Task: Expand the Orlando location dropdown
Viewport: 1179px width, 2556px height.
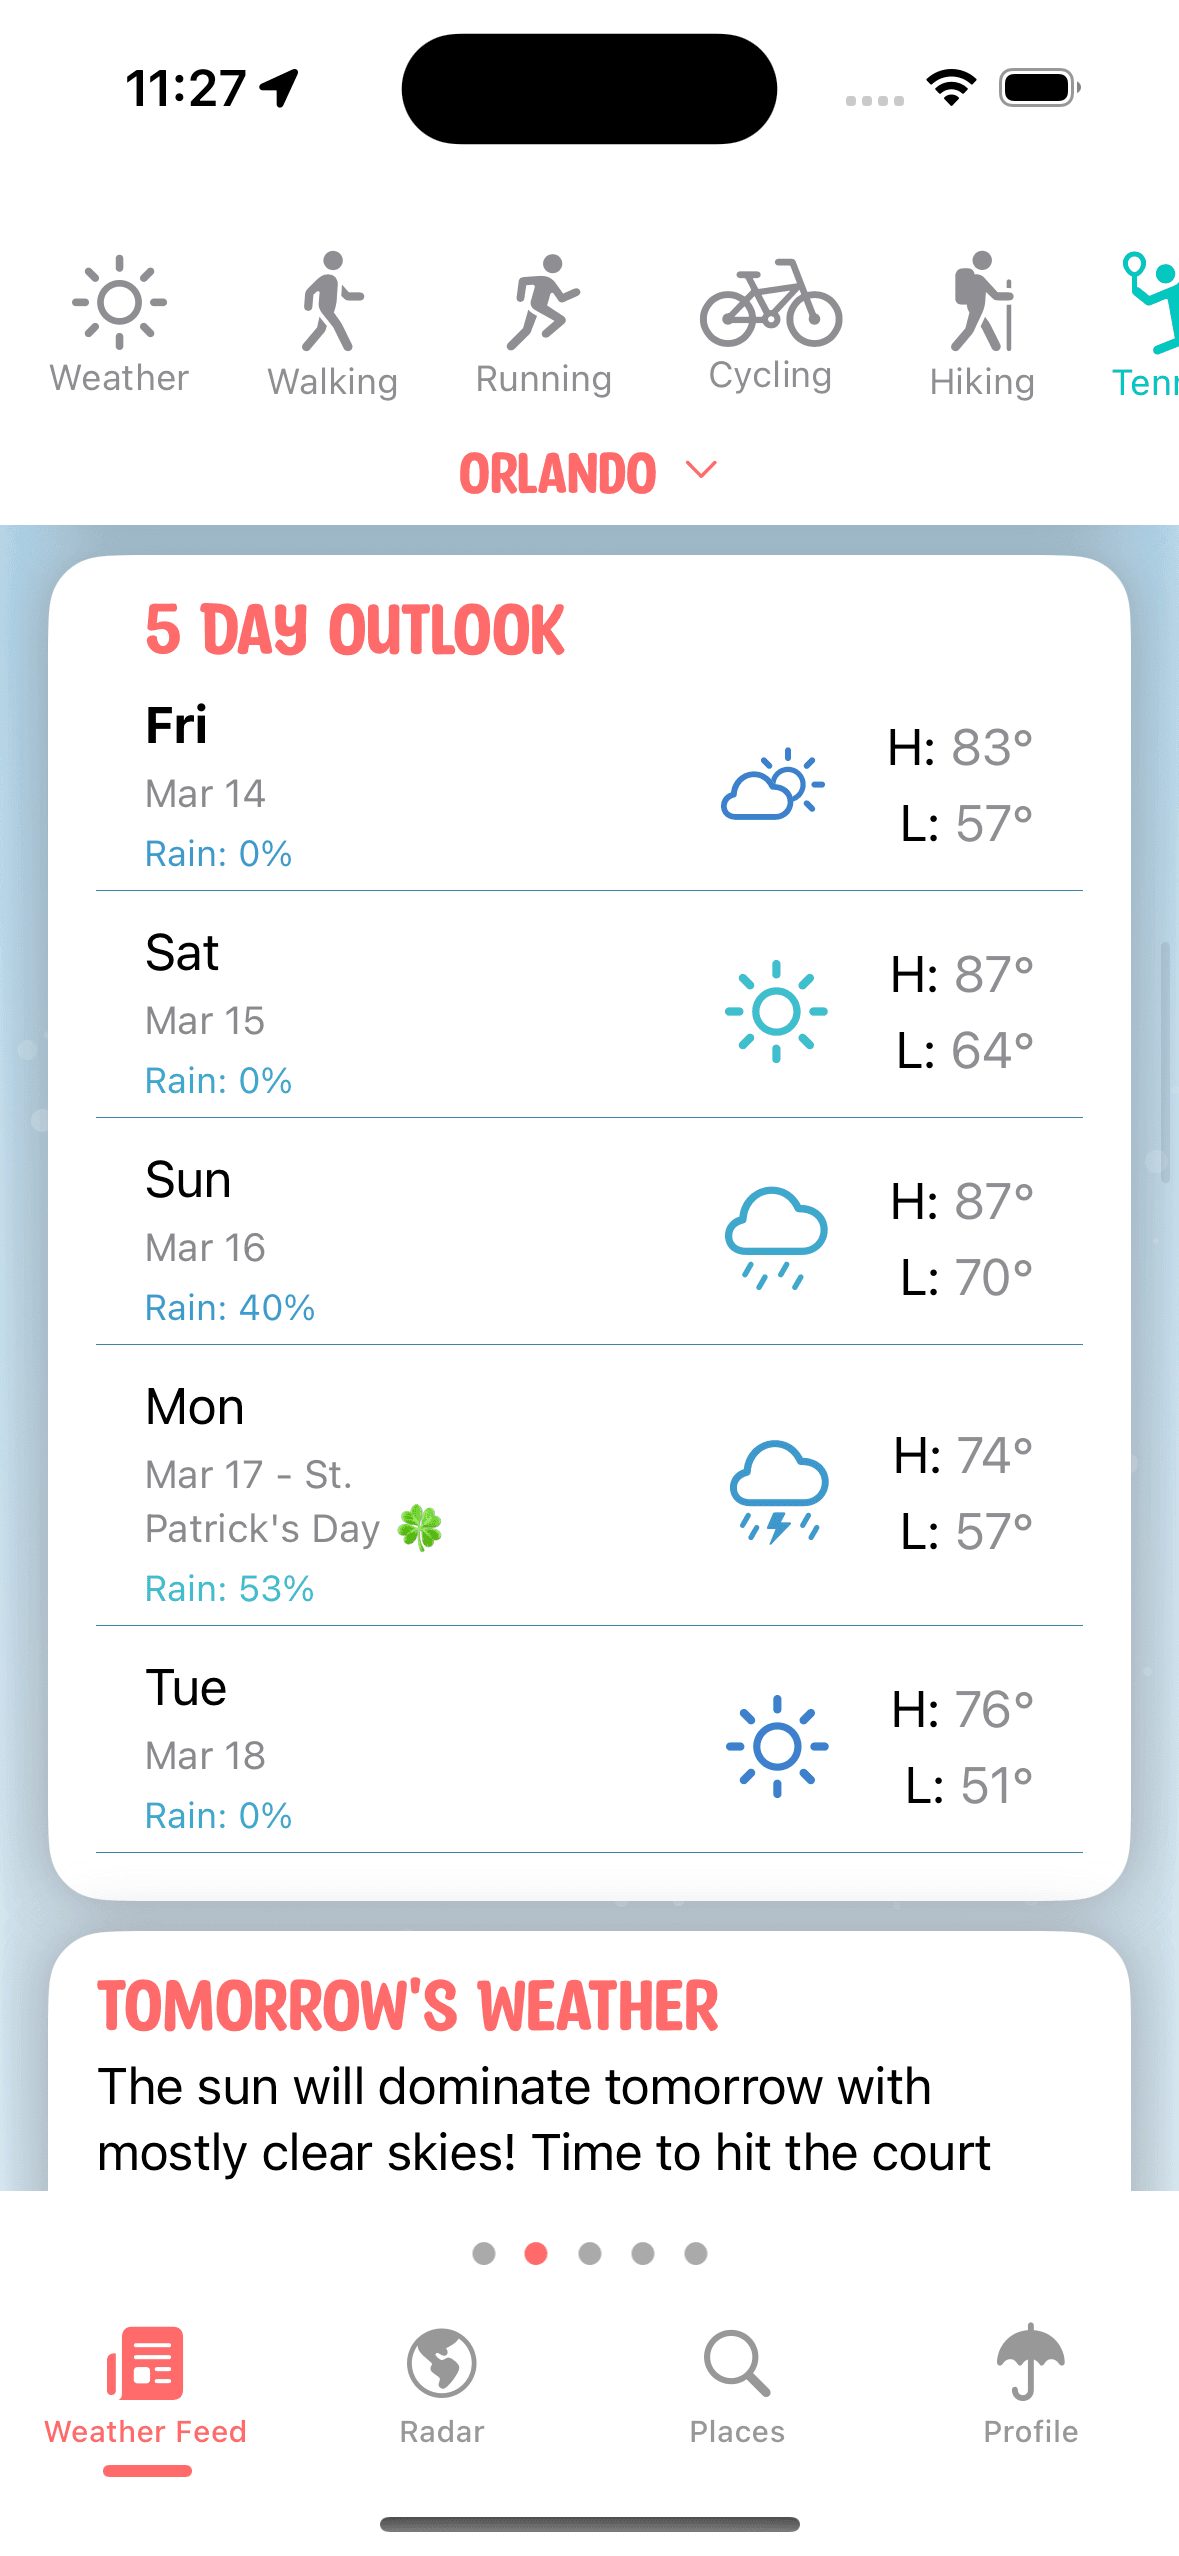Action: tap(588, 472)
